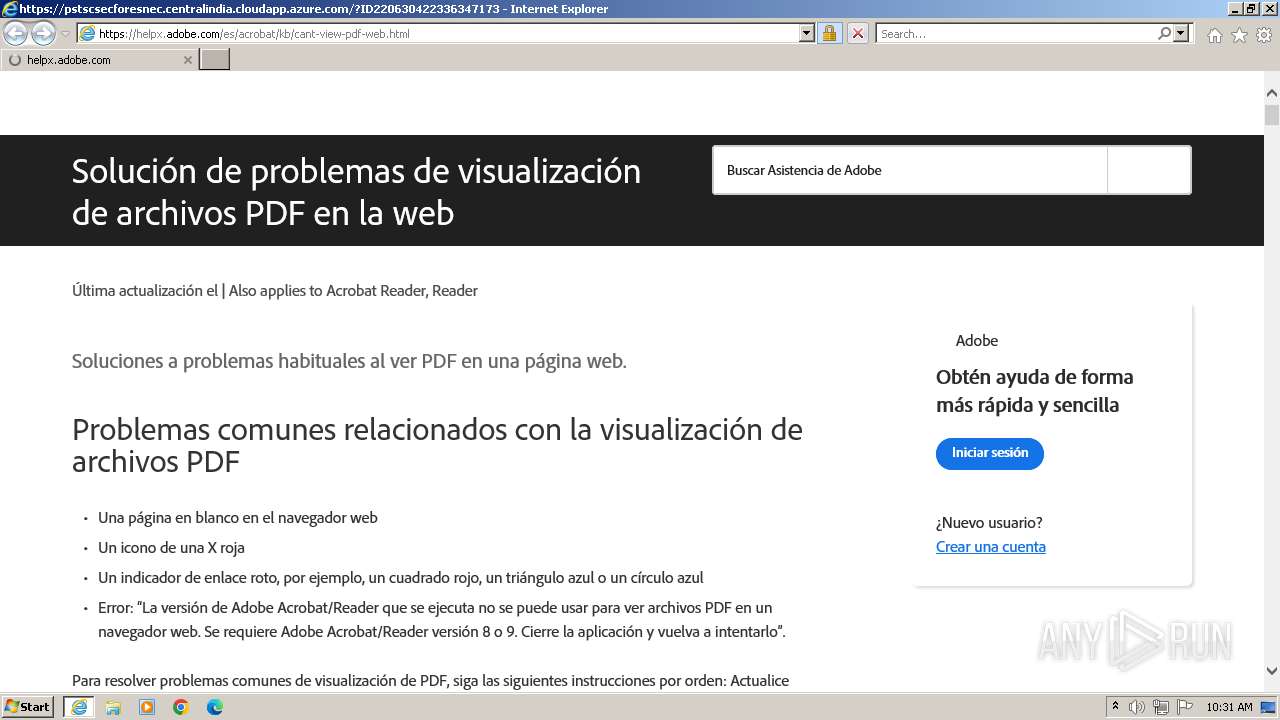Screen dimensions: 1280x720
Task: Expand the address bar autocomplete dropdown
Action: point(807,33)
